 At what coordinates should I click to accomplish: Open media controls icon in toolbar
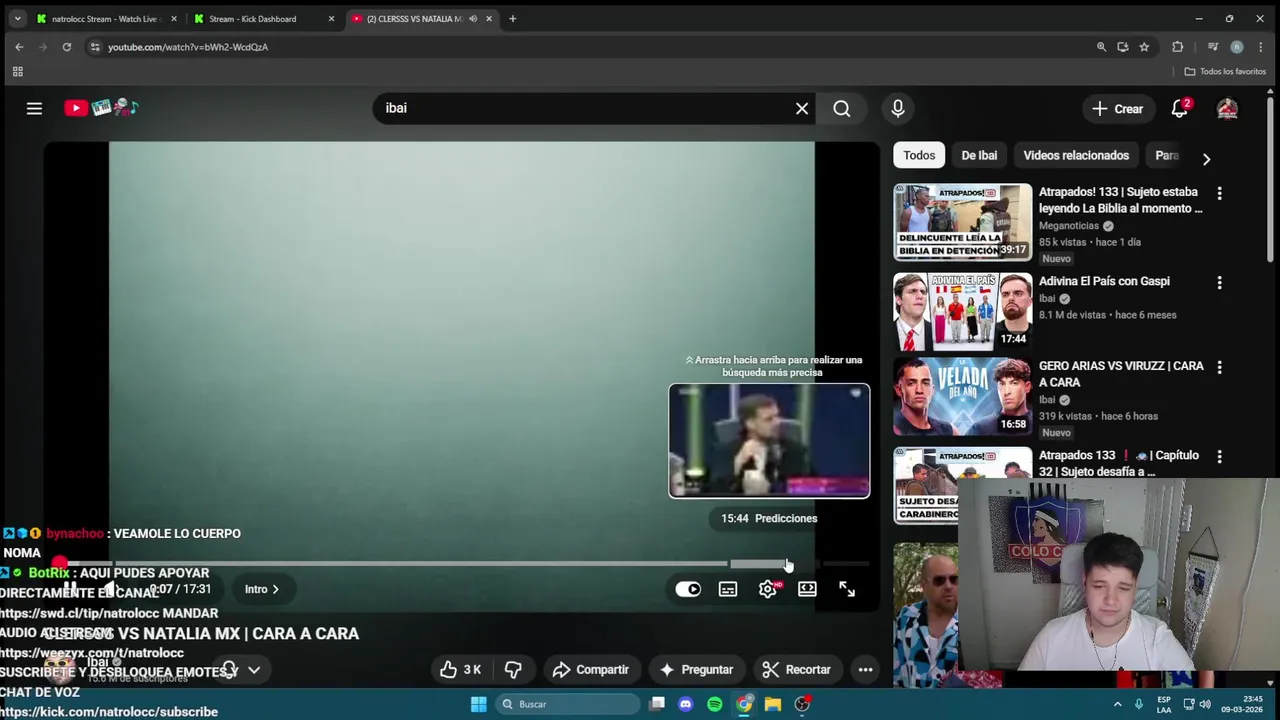point(1213,47)
